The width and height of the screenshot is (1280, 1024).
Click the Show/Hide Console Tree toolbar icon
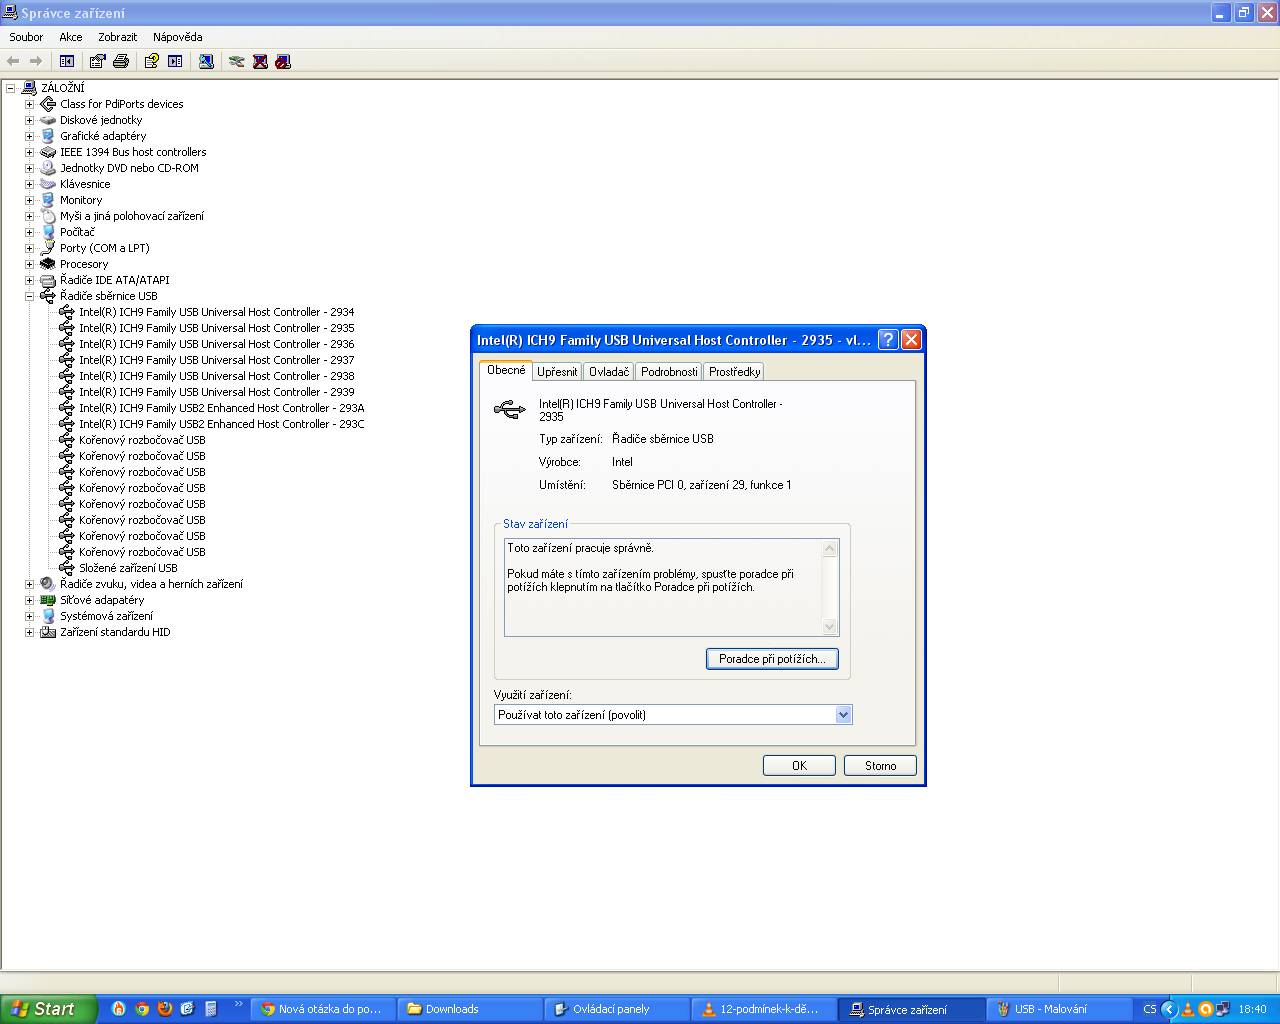pos(67,61)
